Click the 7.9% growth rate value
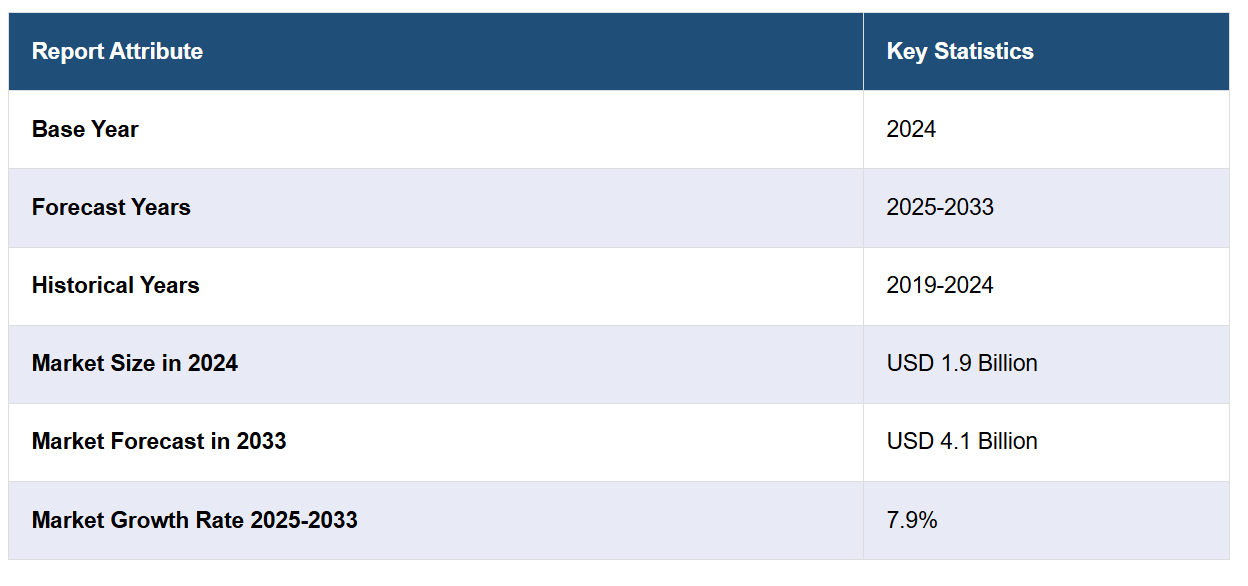Image resolution: width=1248 pixels, height=586 pixels. [x=912, y=520]
